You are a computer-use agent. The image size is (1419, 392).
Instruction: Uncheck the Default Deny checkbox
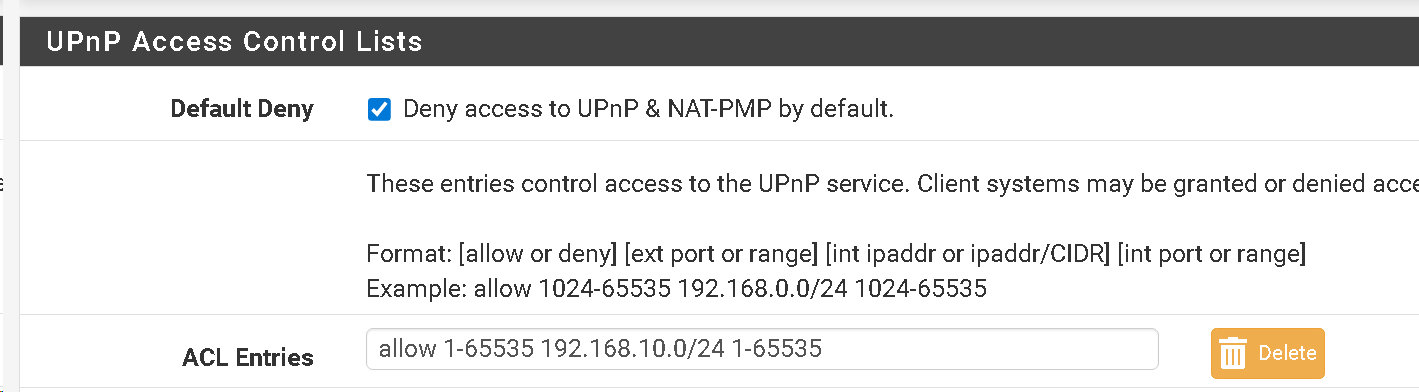coord(379,109)
